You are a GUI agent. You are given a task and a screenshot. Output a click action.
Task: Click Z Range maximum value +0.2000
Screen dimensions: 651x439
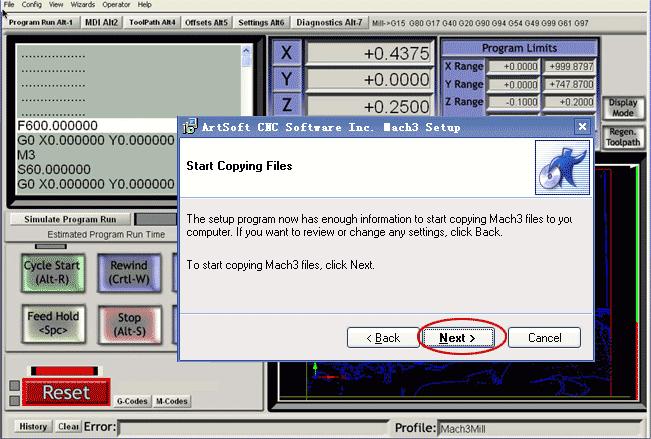569,102
